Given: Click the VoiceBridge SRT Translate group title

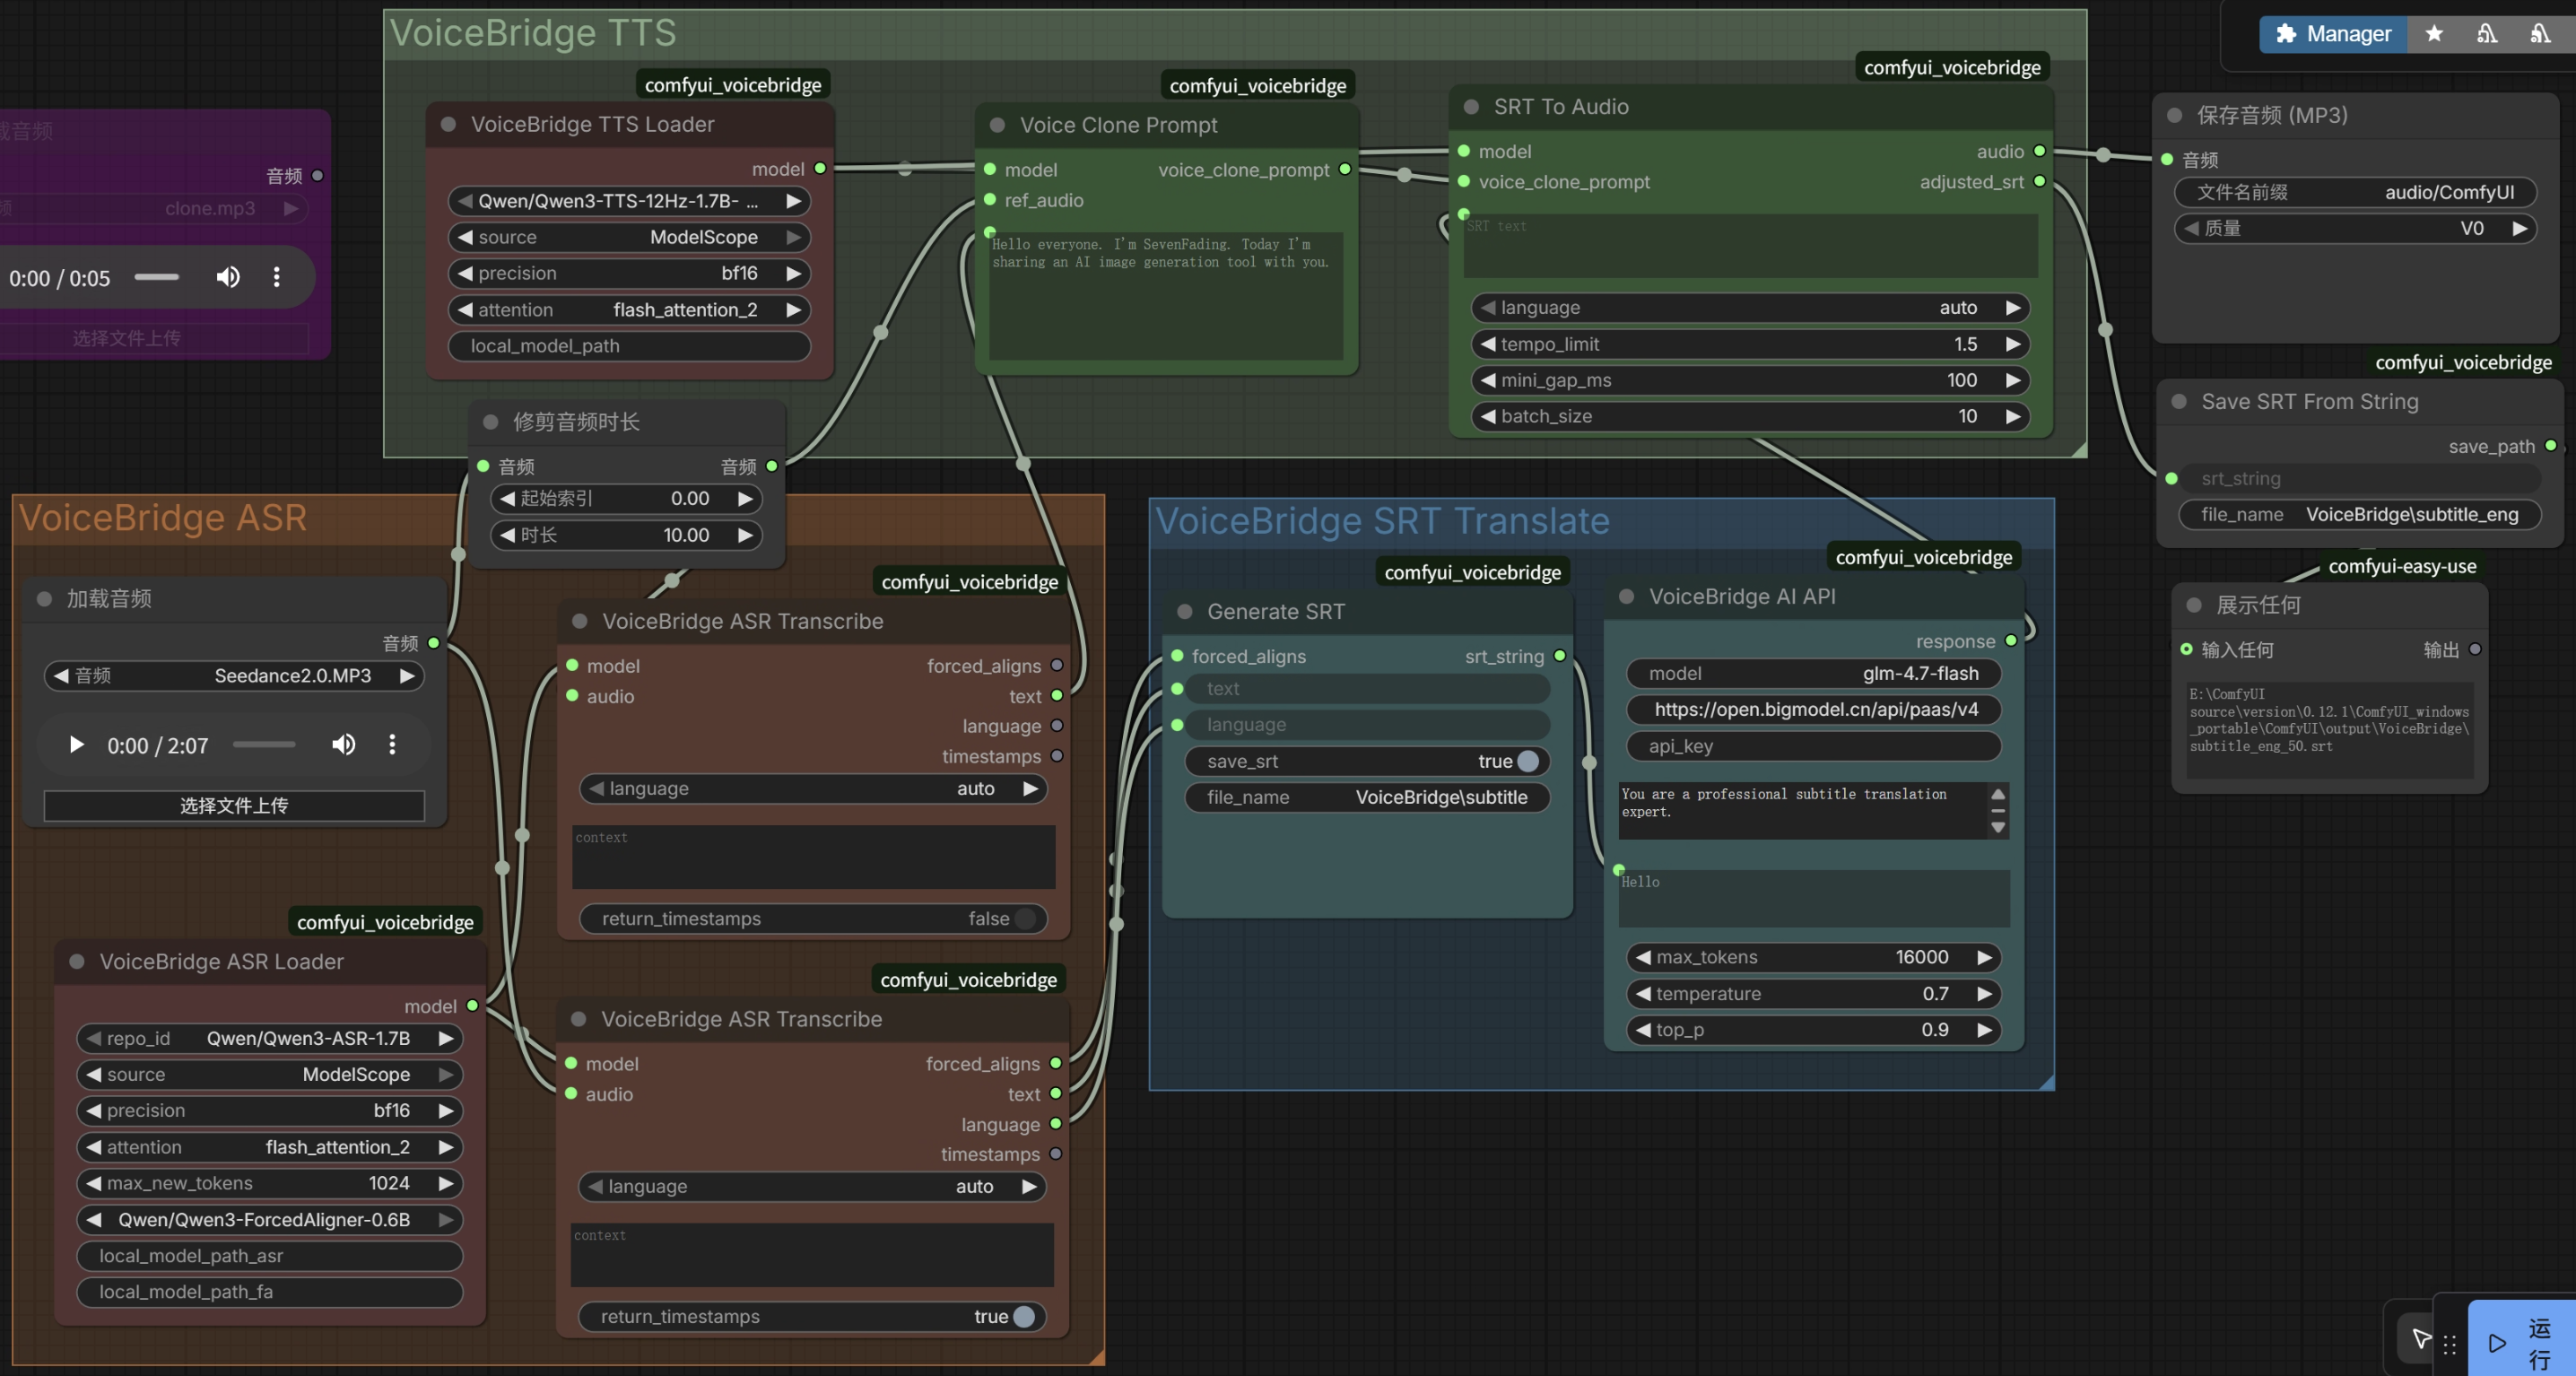Looking at the screenshot, I should tap(1382, 522).
